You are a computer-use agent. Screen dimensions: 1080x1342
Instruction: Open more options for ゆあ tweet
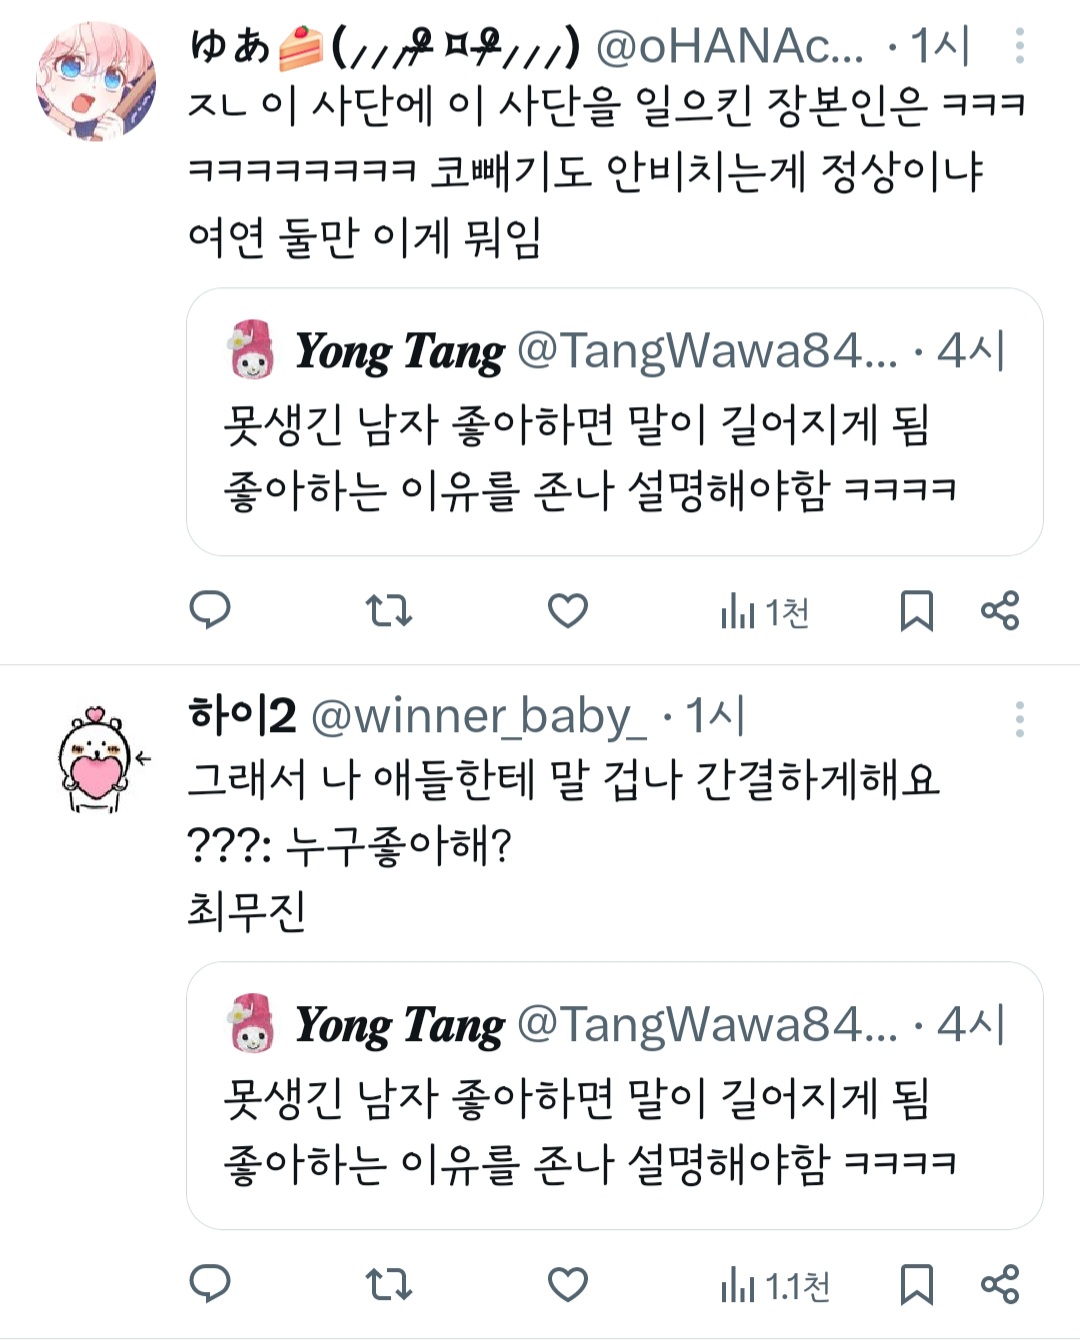click(1019, 46)
